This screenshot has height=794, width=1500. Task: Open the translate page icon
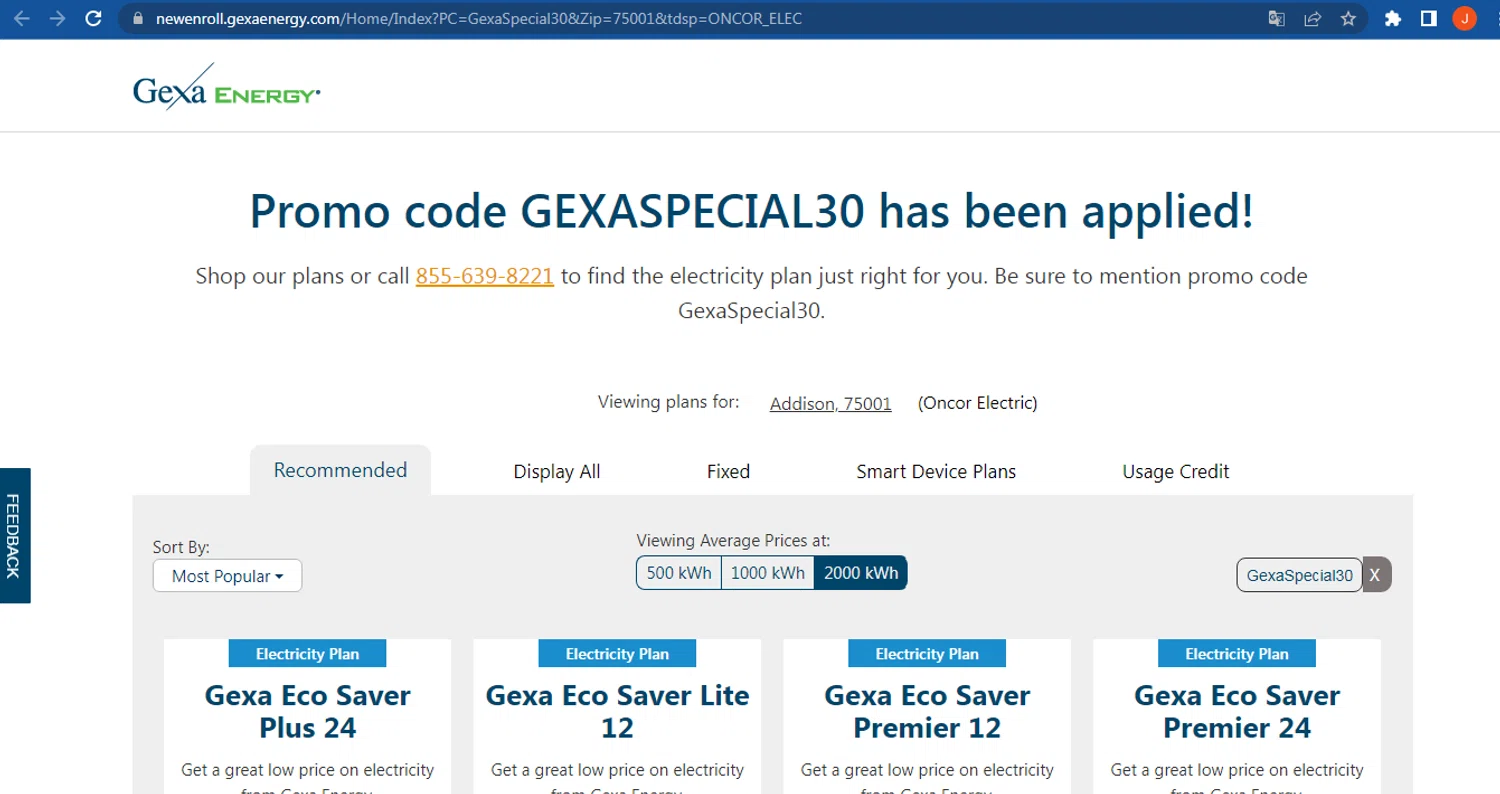coord(1276,18)
